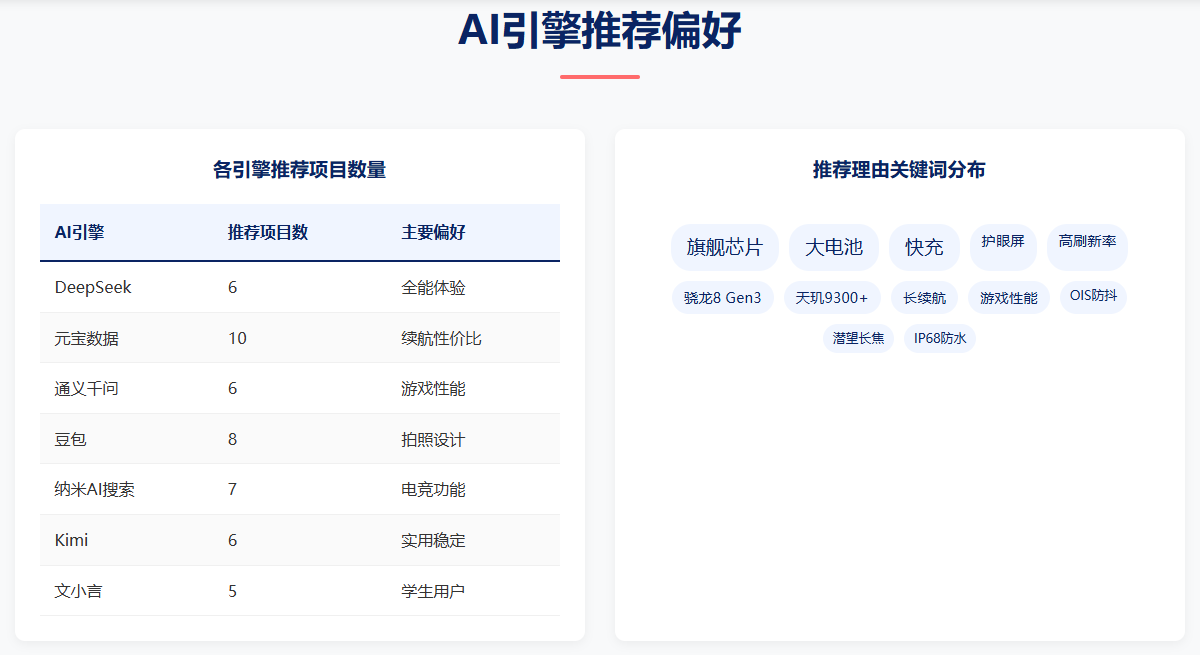The image size is (1200, 655).
Task: Click 游戏性能 in the 通义千问 table row
Action: point(473,388)
